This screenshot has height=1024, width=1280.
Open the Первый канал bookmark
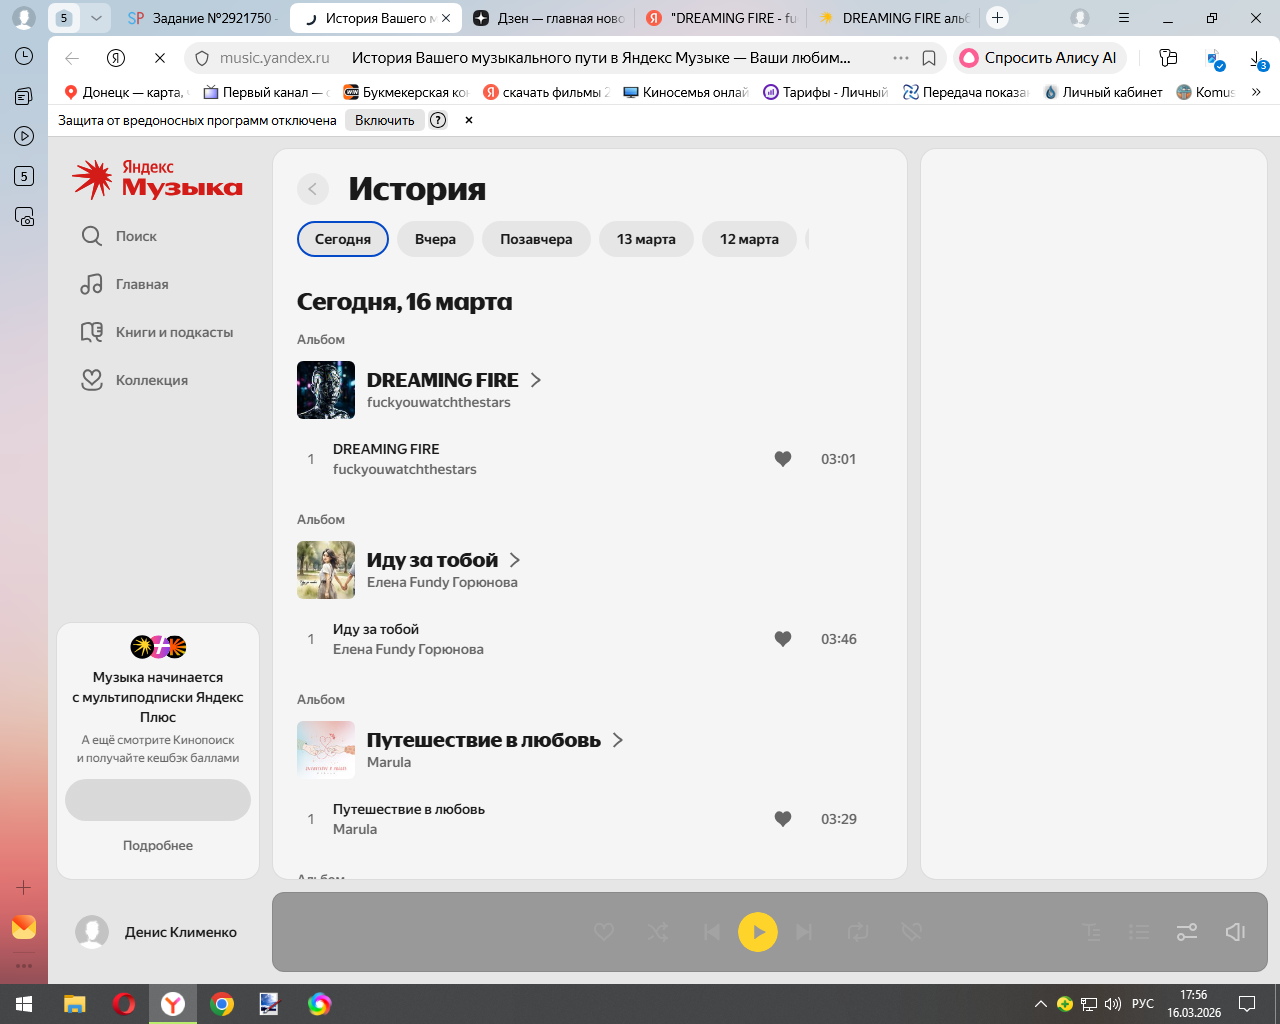[266, 92]
